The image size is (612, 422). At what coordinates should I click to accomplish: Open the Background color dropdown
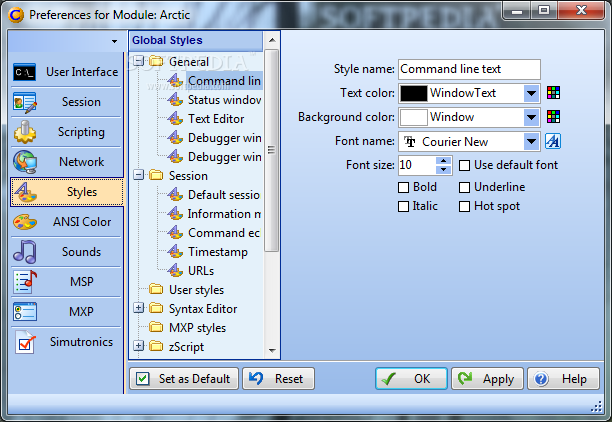point(531,117)
